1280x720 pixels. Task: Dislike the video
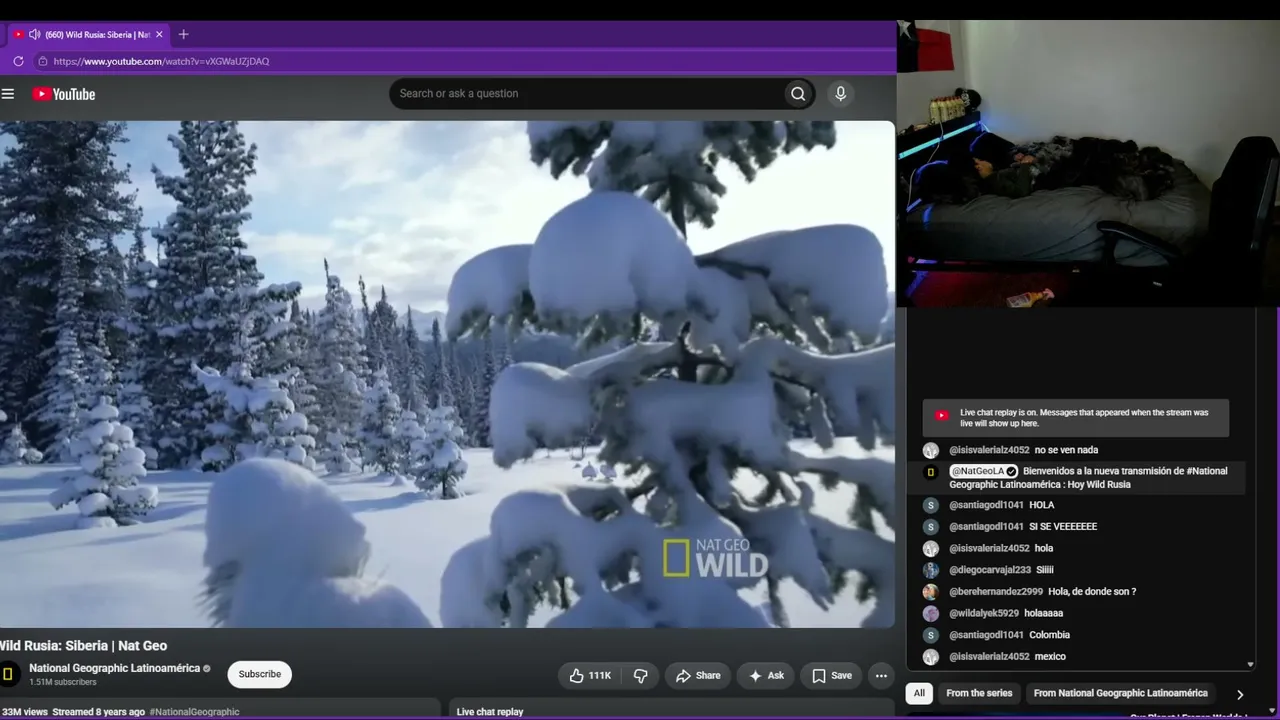pyautogui.click(x=641, y=676)
